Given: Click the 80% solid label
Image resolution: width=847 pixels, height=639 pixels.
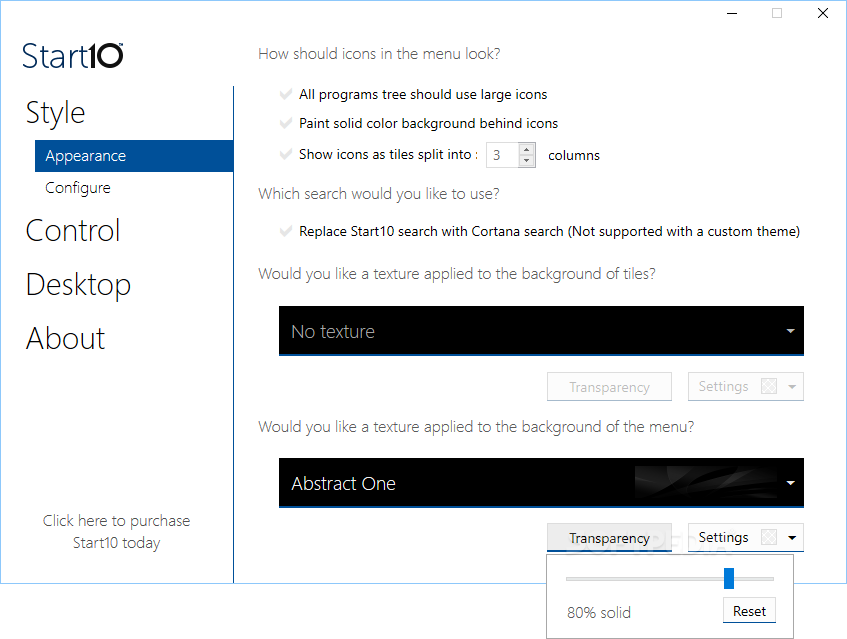Looking at the screenshot, I should (x=599, y=613).
